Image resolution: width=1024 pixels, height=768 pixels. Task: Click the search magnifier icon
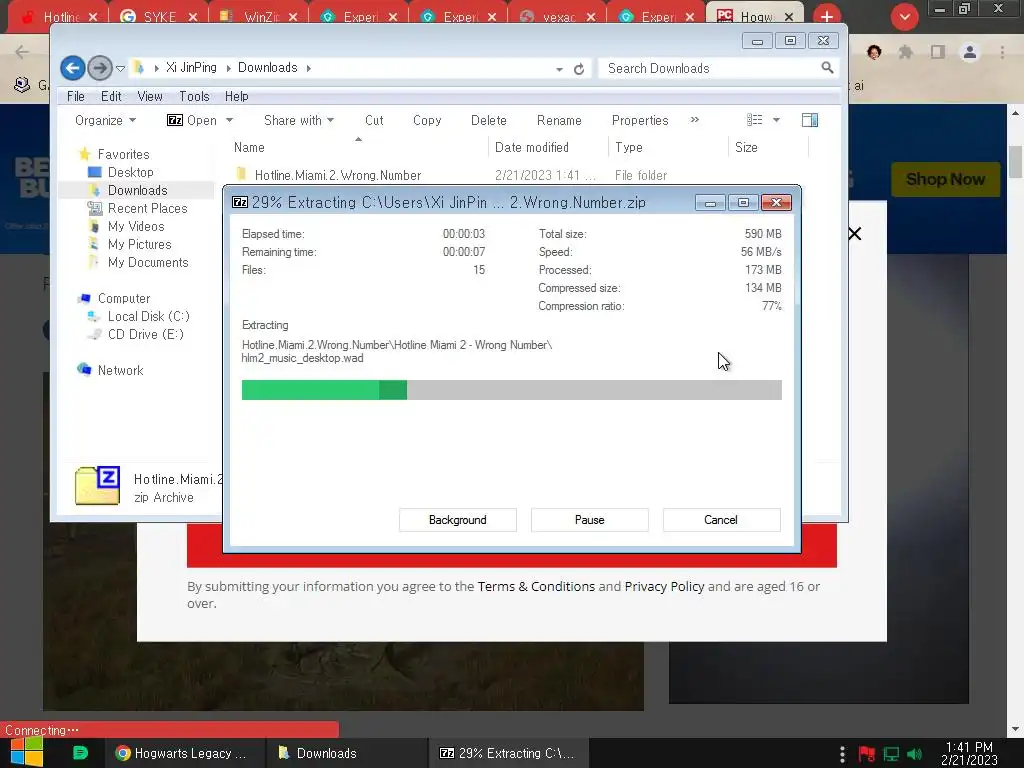(827, 68)
